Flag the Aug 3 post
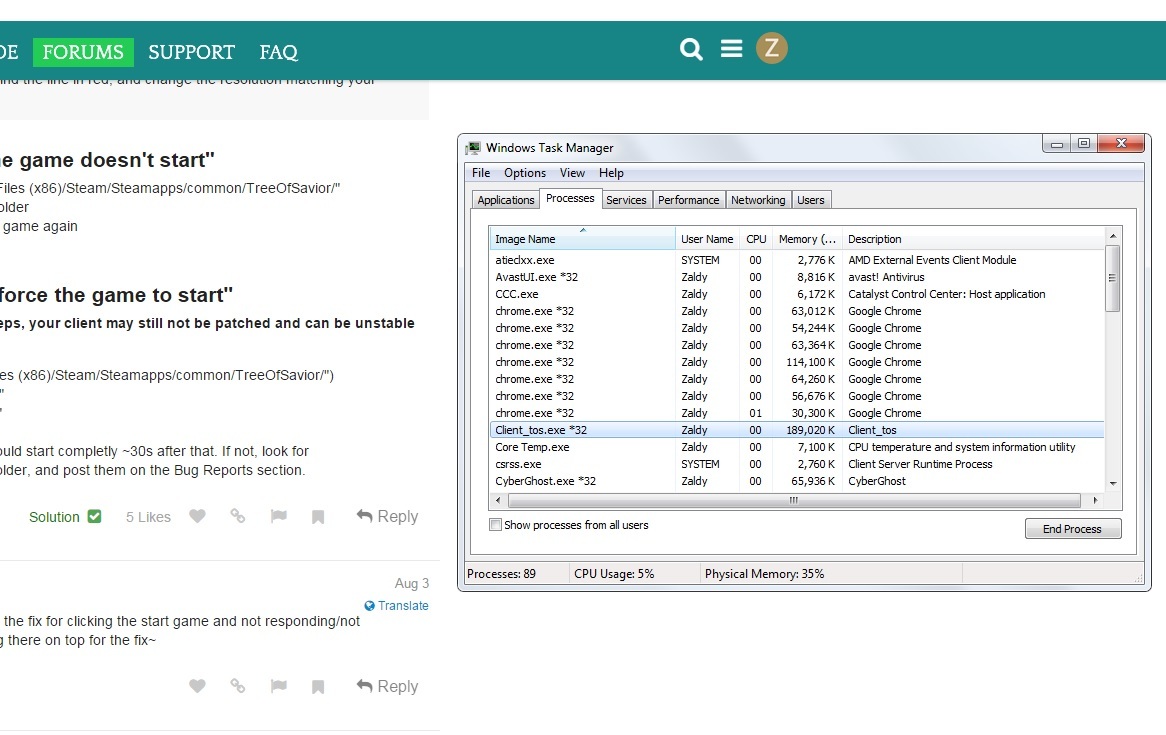1166x735 pixels. (x=279, y=687)
